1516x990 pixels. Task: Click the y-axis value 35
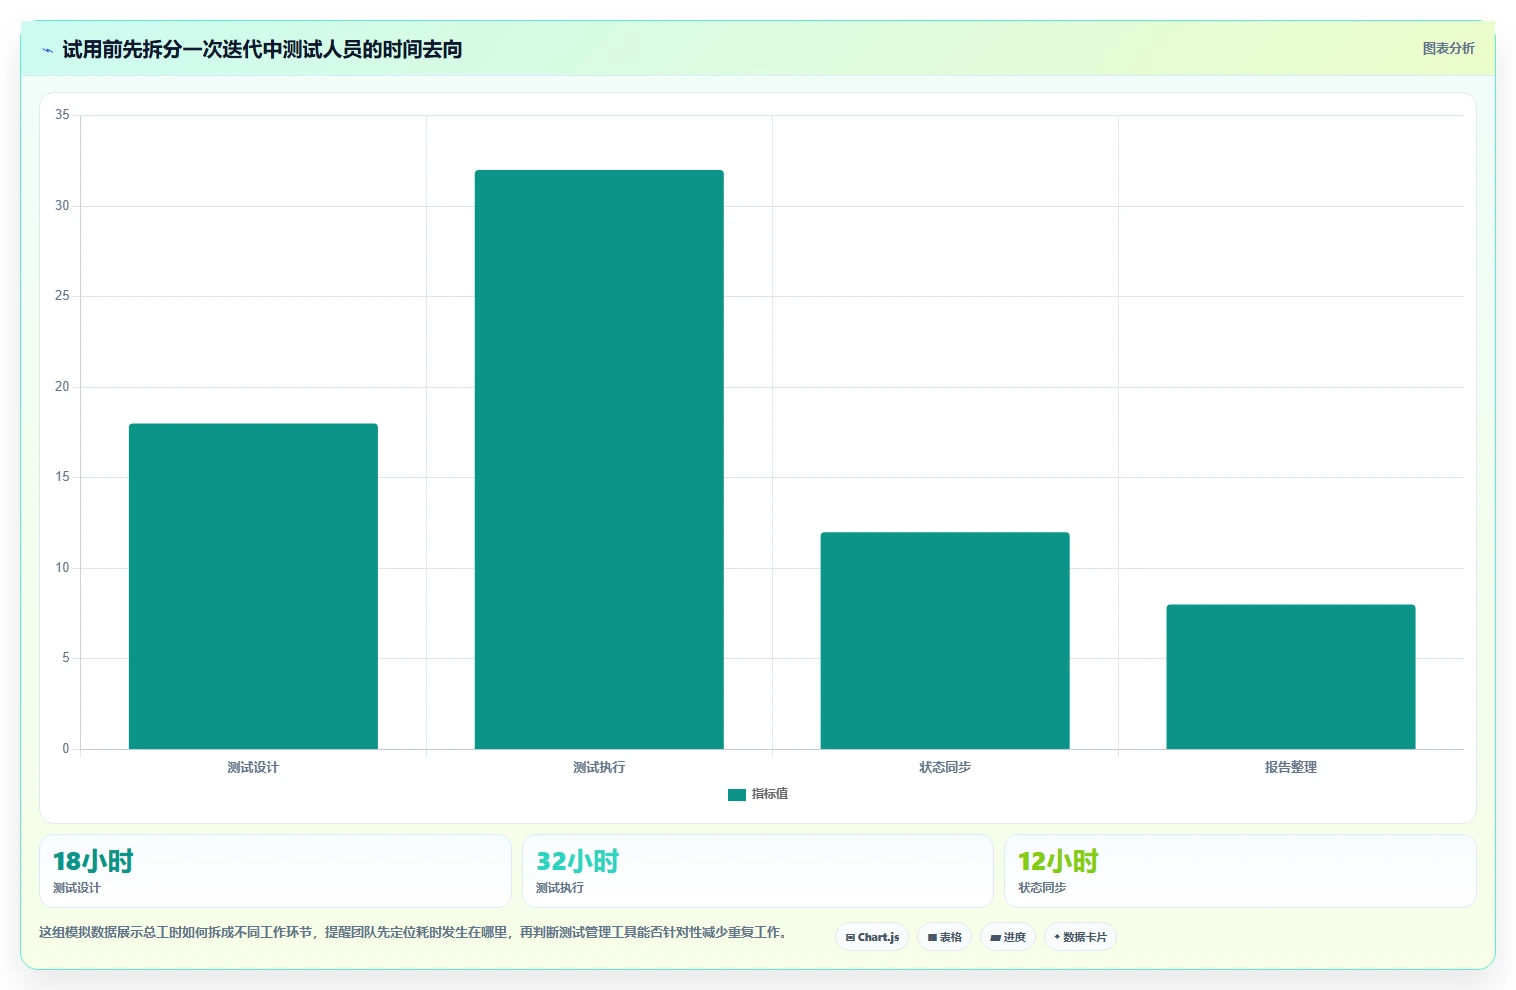click(62, 115)
